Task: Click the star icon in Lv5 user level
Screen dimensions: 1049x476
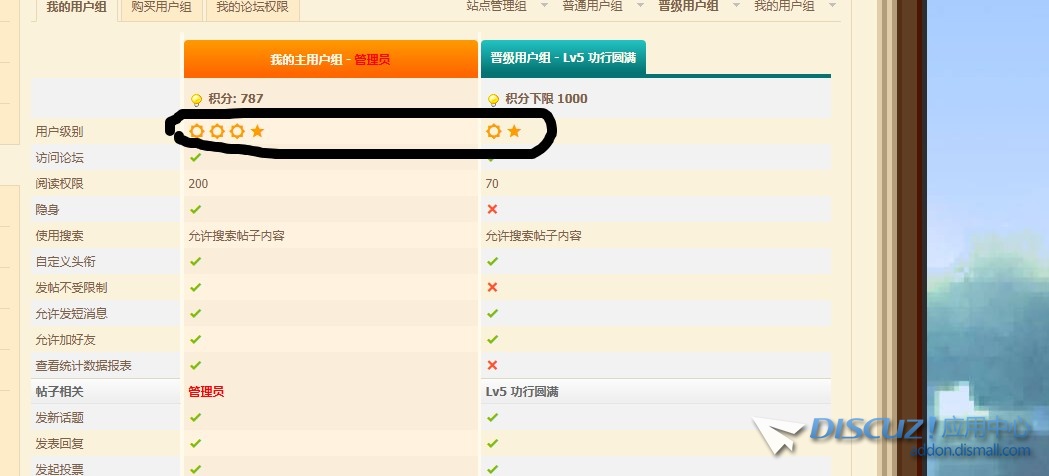Action: (514, 131)
